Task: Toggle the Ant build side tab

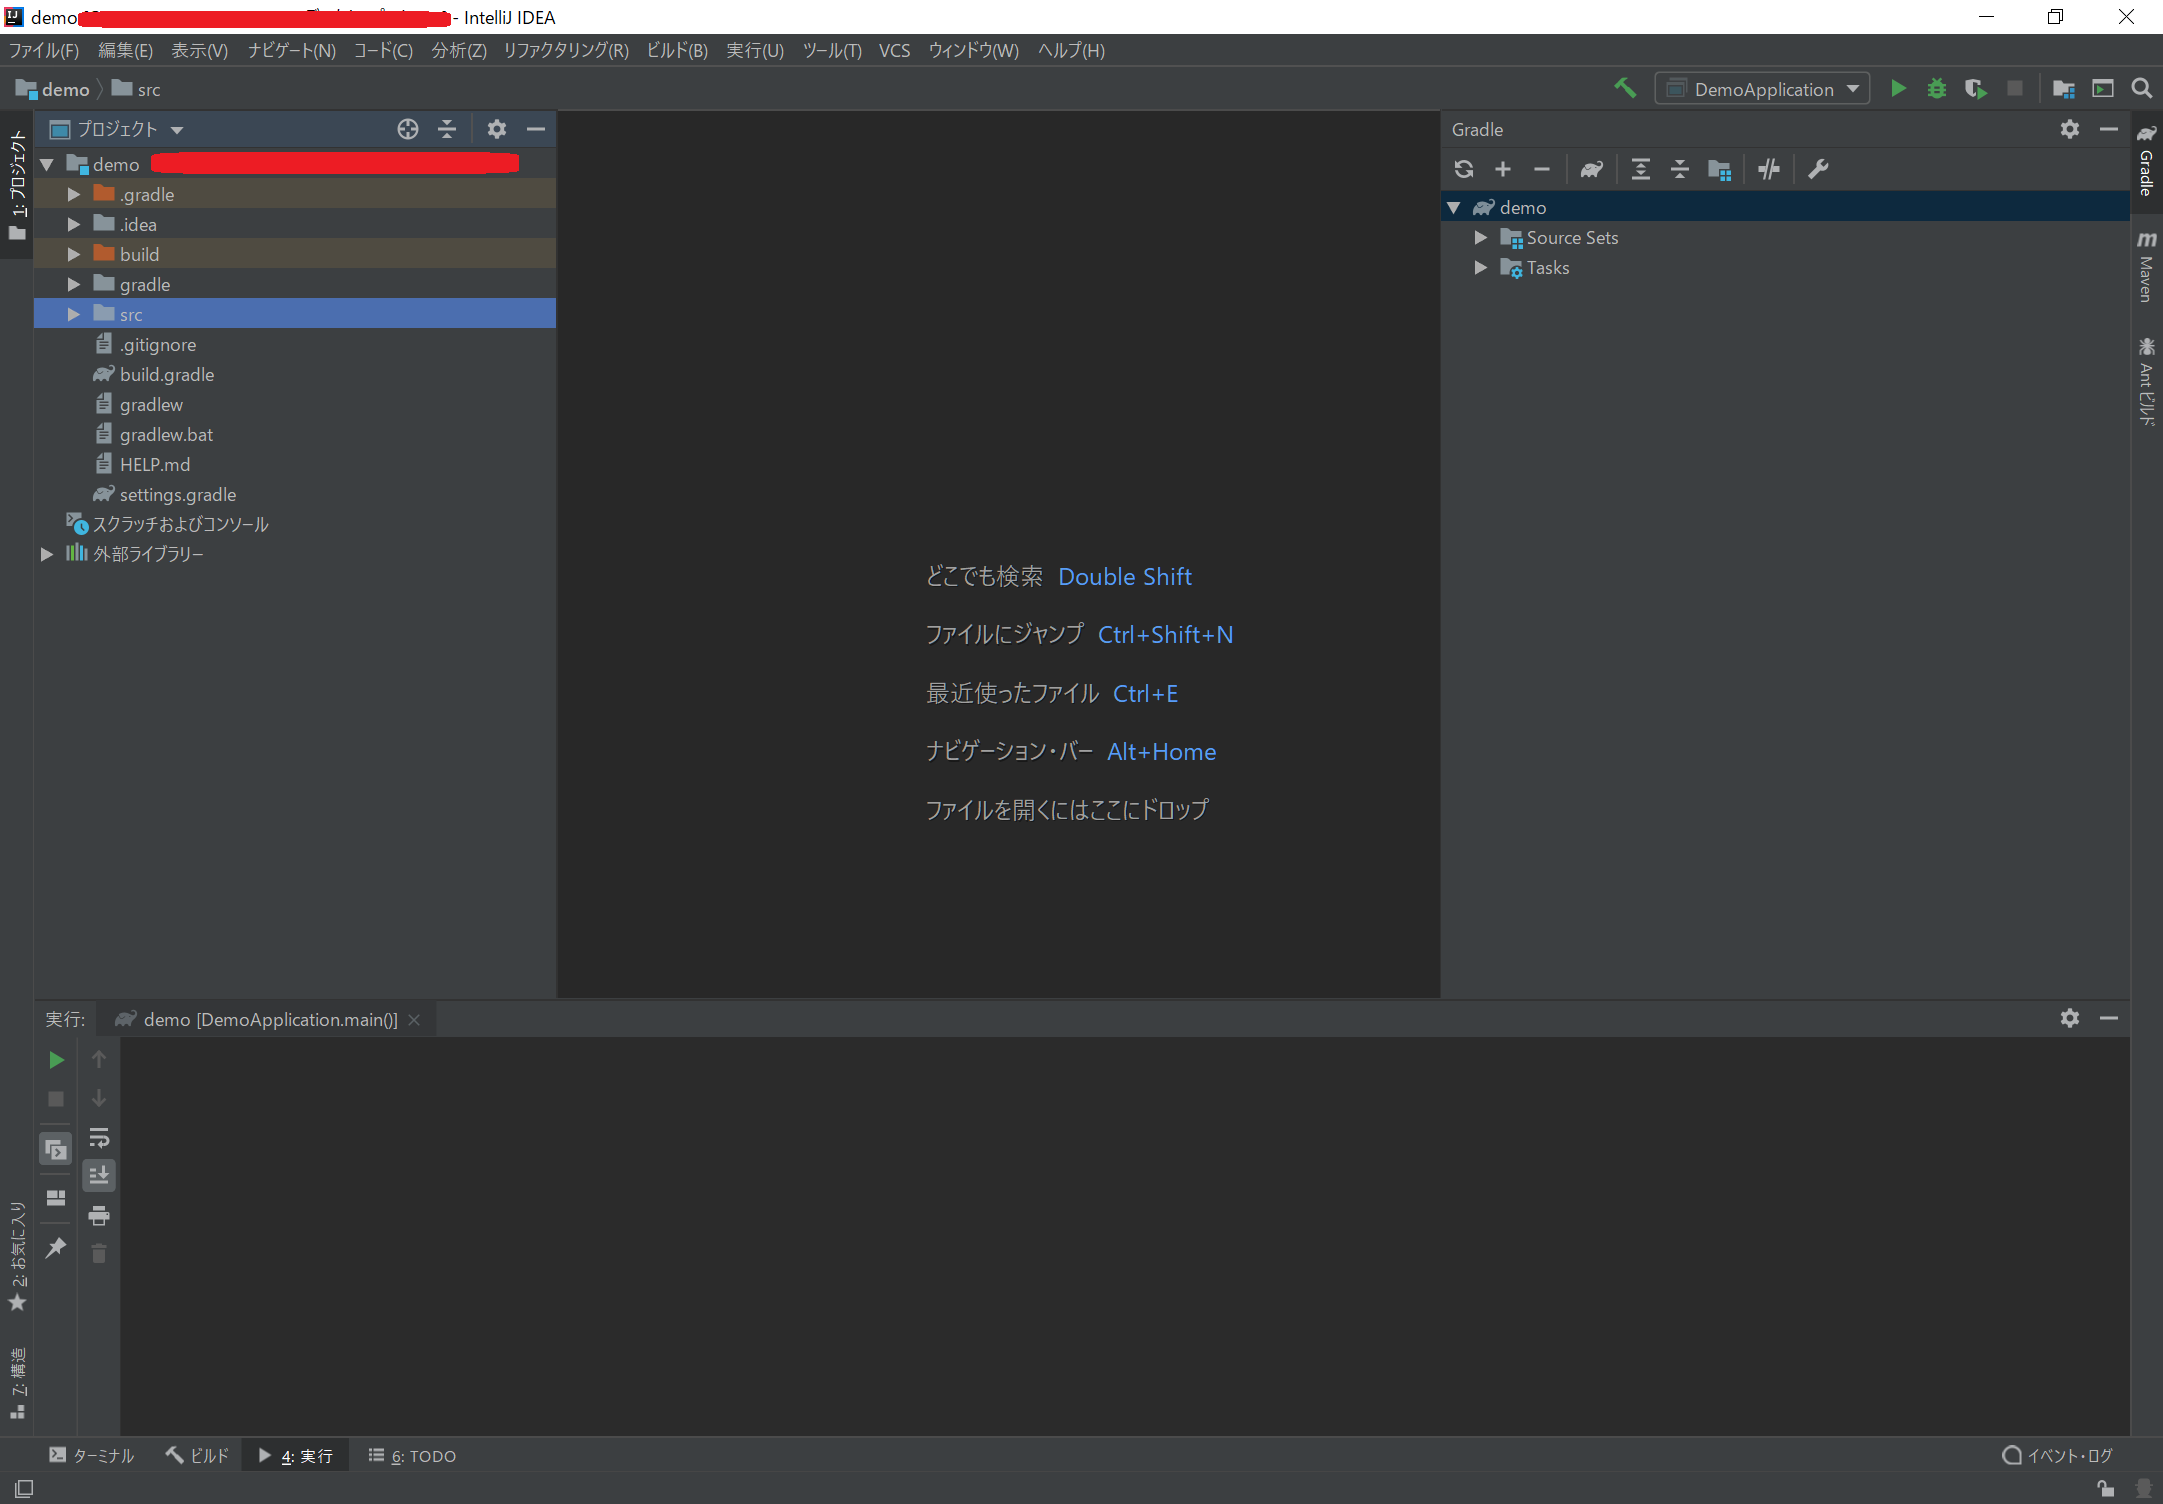Action: pos(2147,382)
